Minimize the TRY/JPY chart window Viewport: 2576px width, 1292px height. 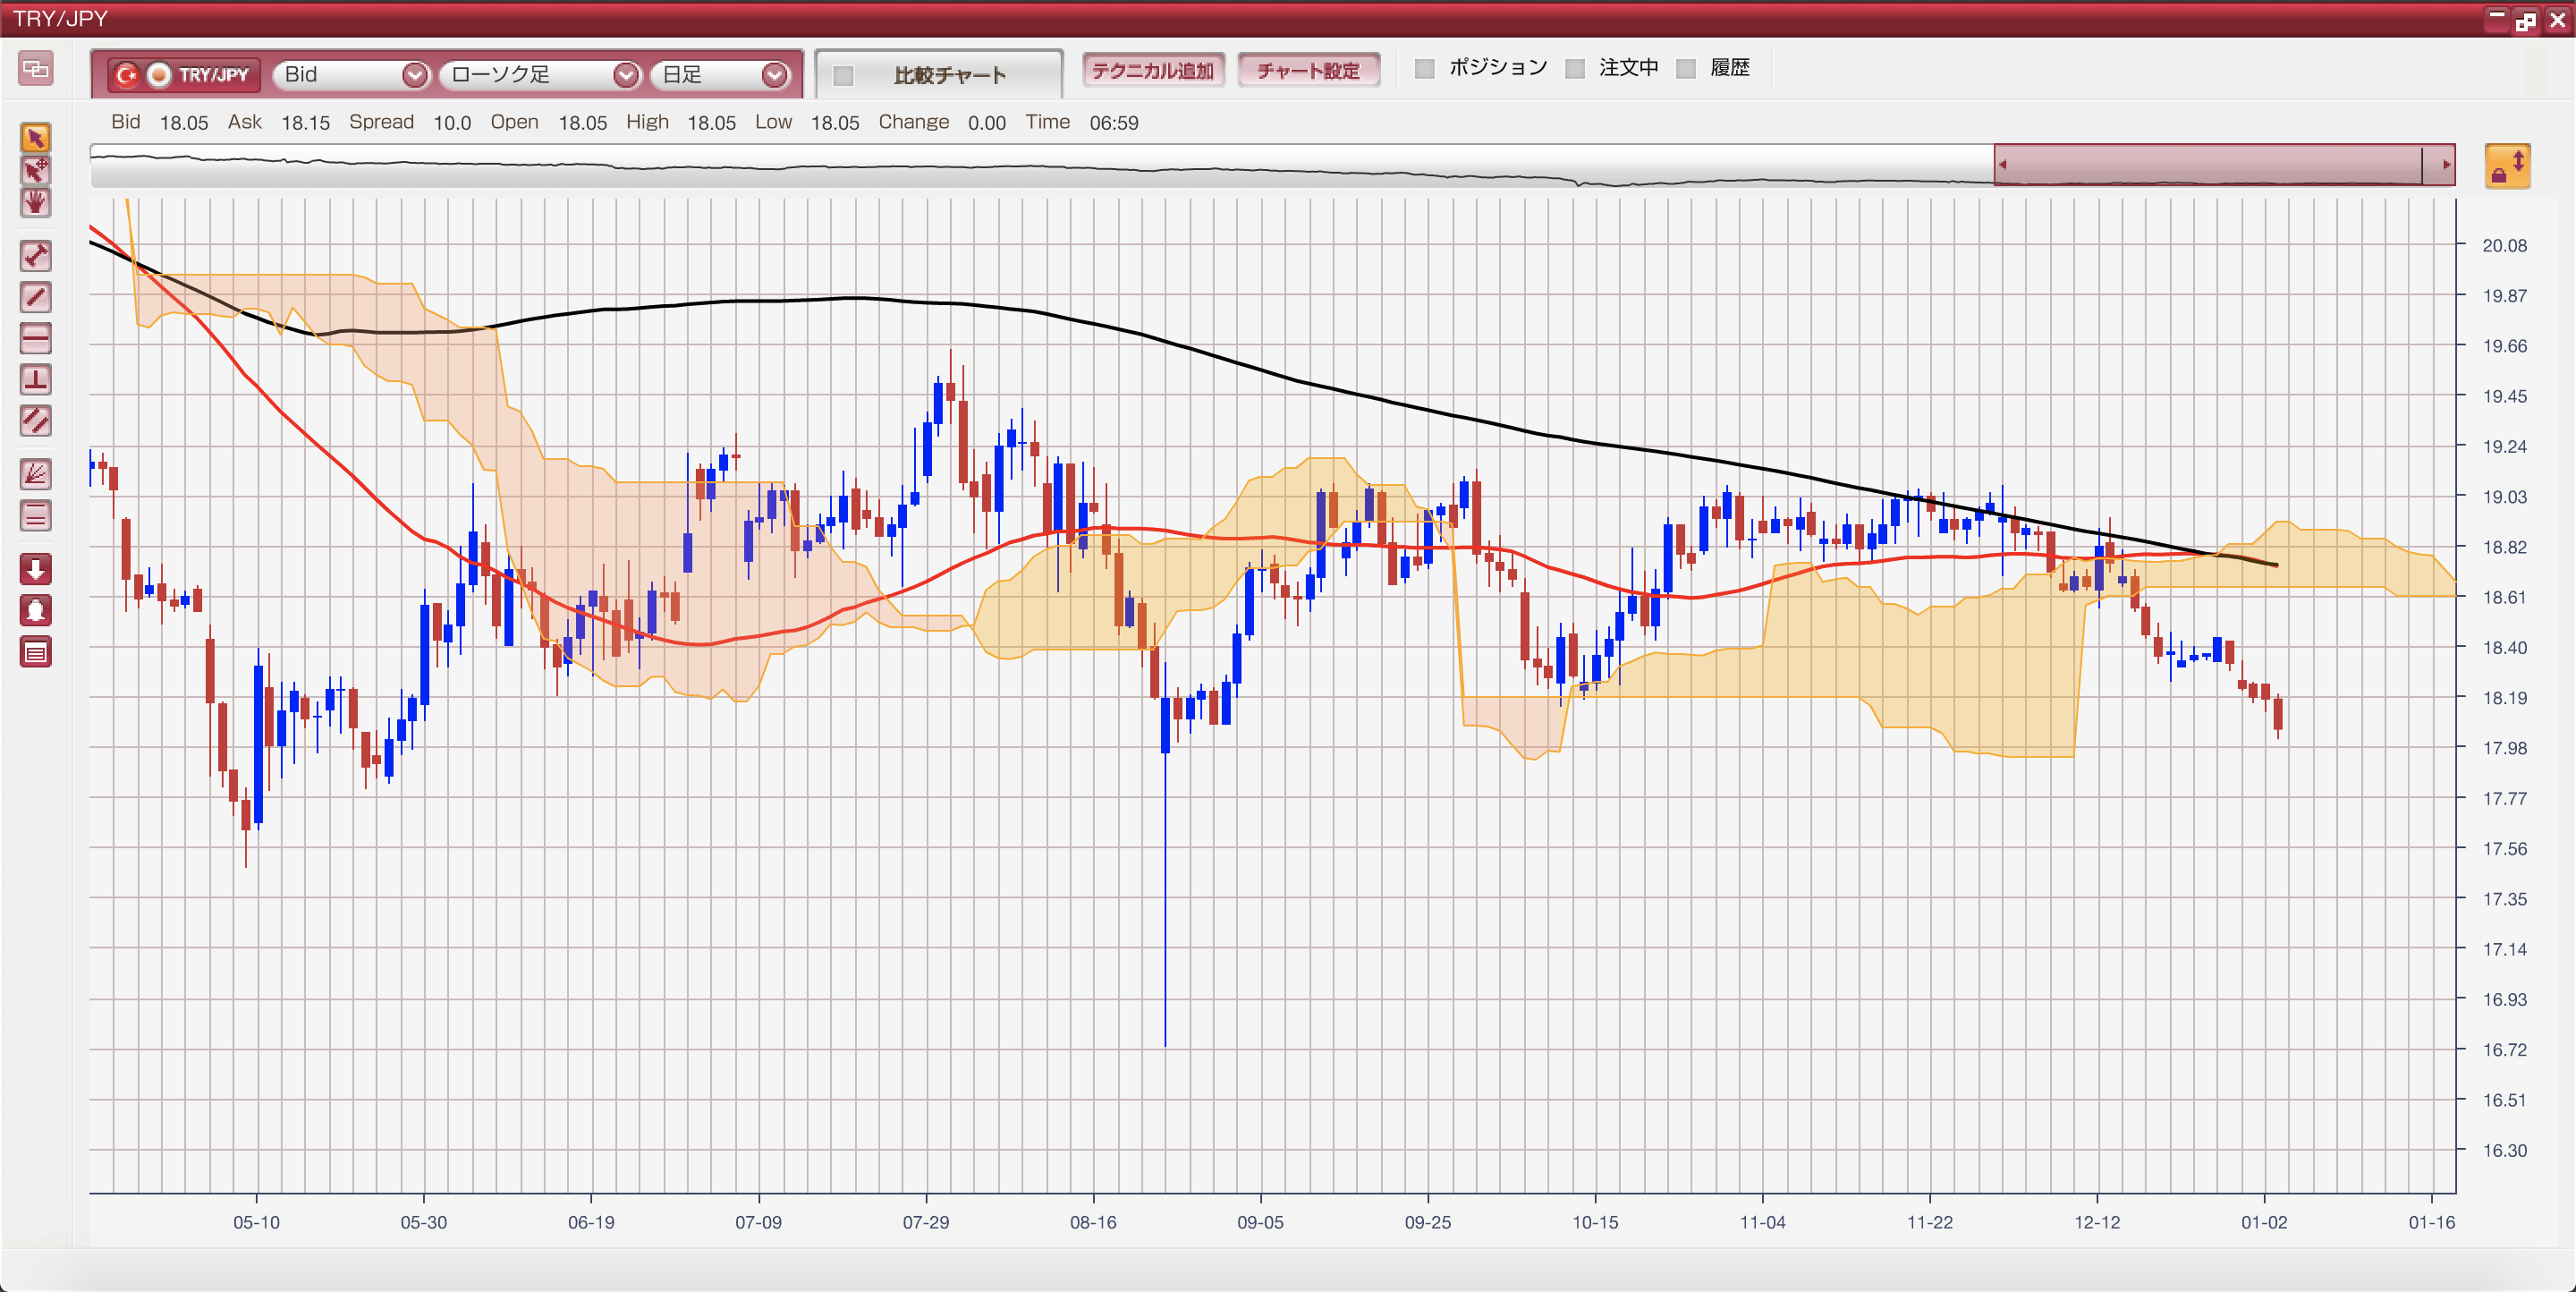tap(2496, 20)
